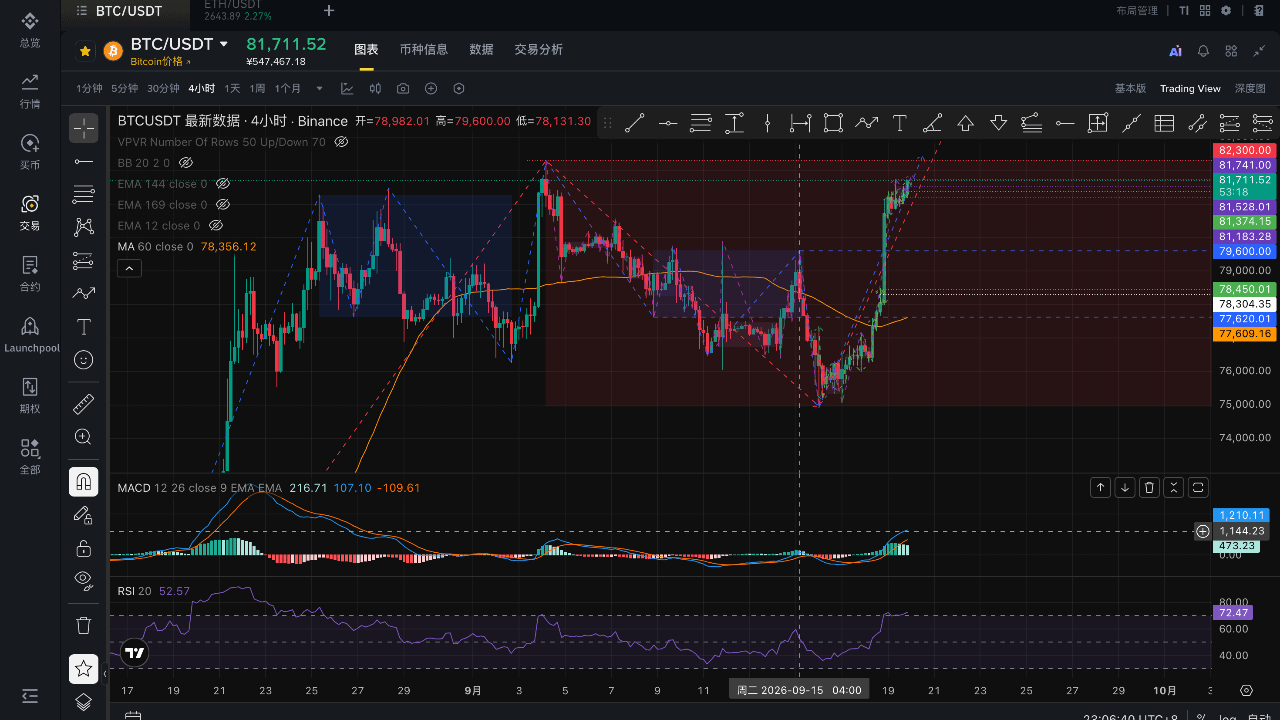Select the trend angle tool
1280x720 pixels.
click(932, 123)
